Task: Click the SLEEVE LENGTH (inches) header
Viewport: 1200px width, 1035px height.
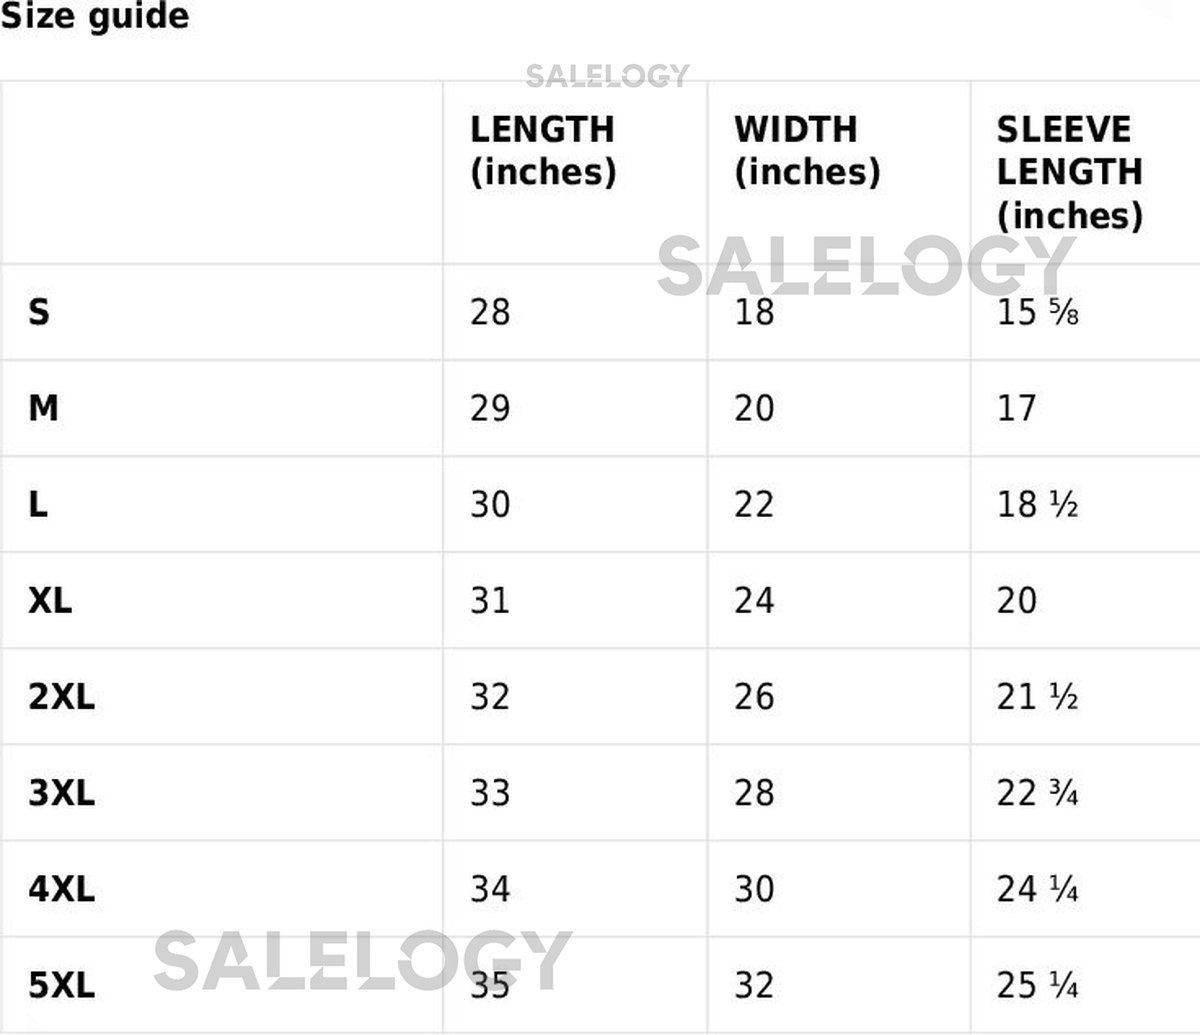Action: point(1069,171)
